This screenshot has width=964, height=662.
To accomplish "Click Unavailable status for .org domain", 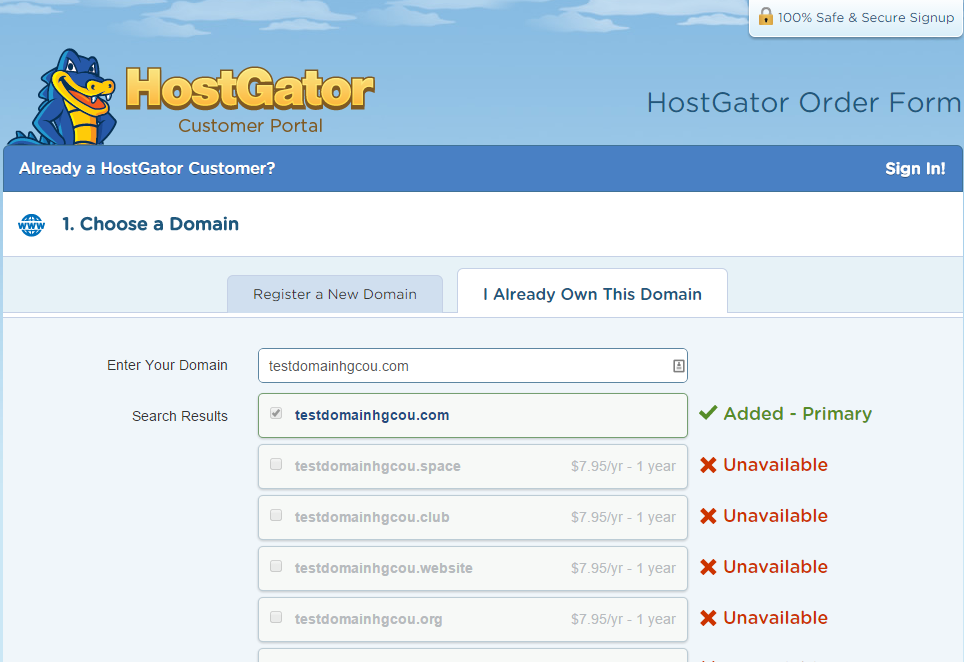I will click(775, 618).
